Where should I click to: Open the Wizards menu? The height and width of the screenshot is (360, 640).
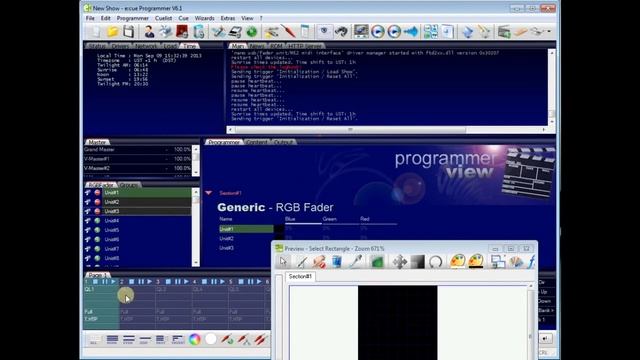tap(204, 18)
